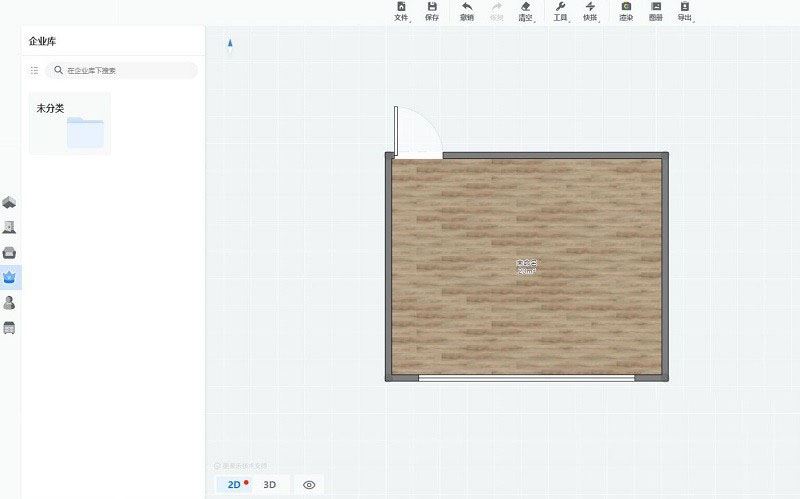
Task: Open the 快搭 (Quick build) menu
Action: [590, 11]
